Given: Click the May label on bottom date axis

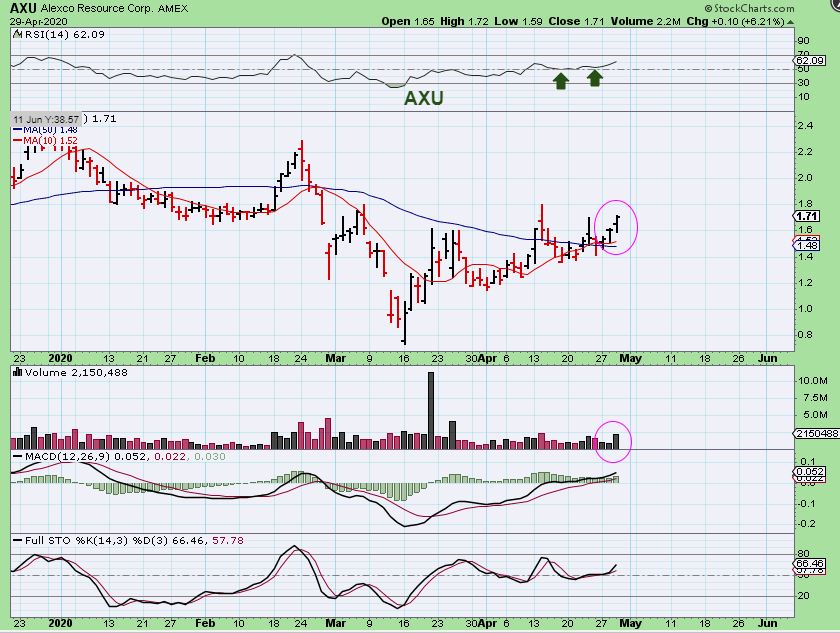Looking at the screenshot, I should pos(631,623).
